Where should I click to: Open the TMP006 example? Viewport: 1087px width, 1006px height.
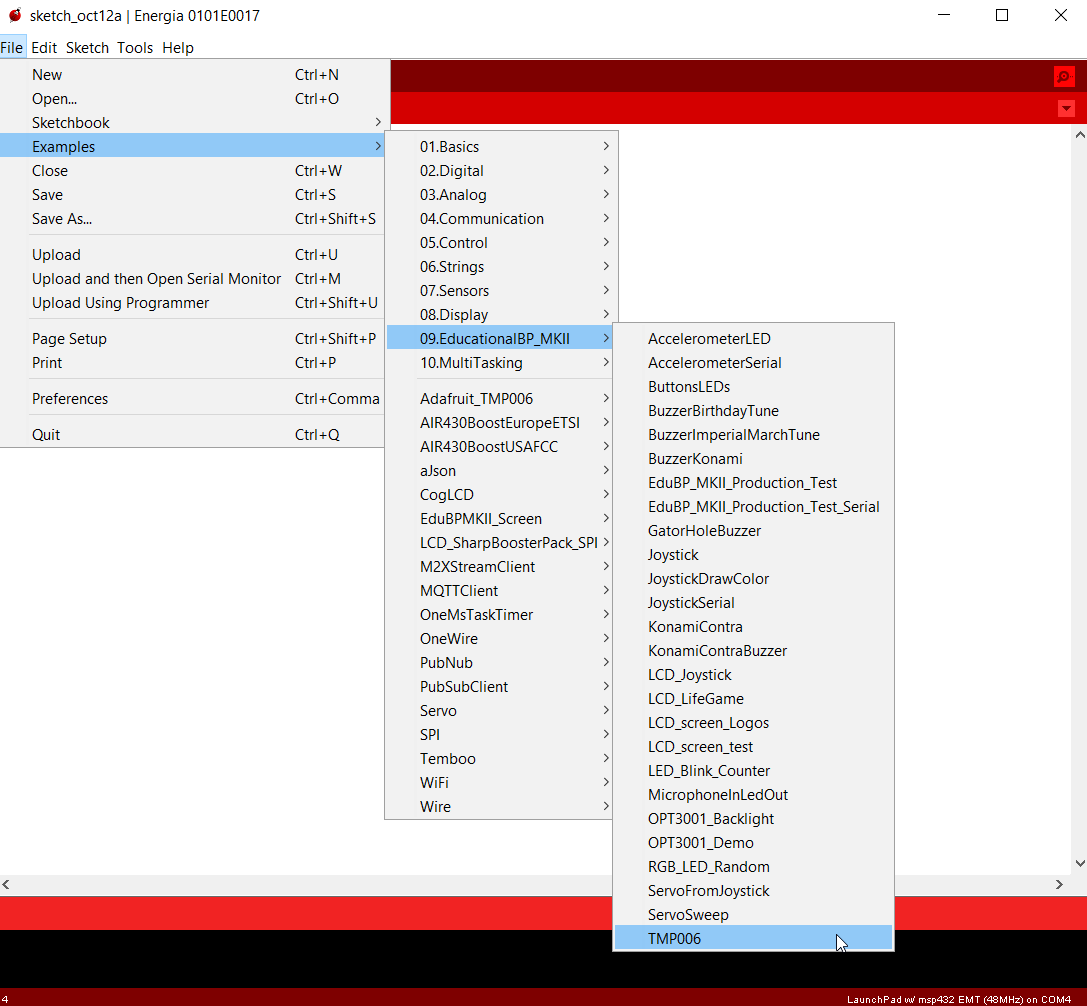[754, 939]
